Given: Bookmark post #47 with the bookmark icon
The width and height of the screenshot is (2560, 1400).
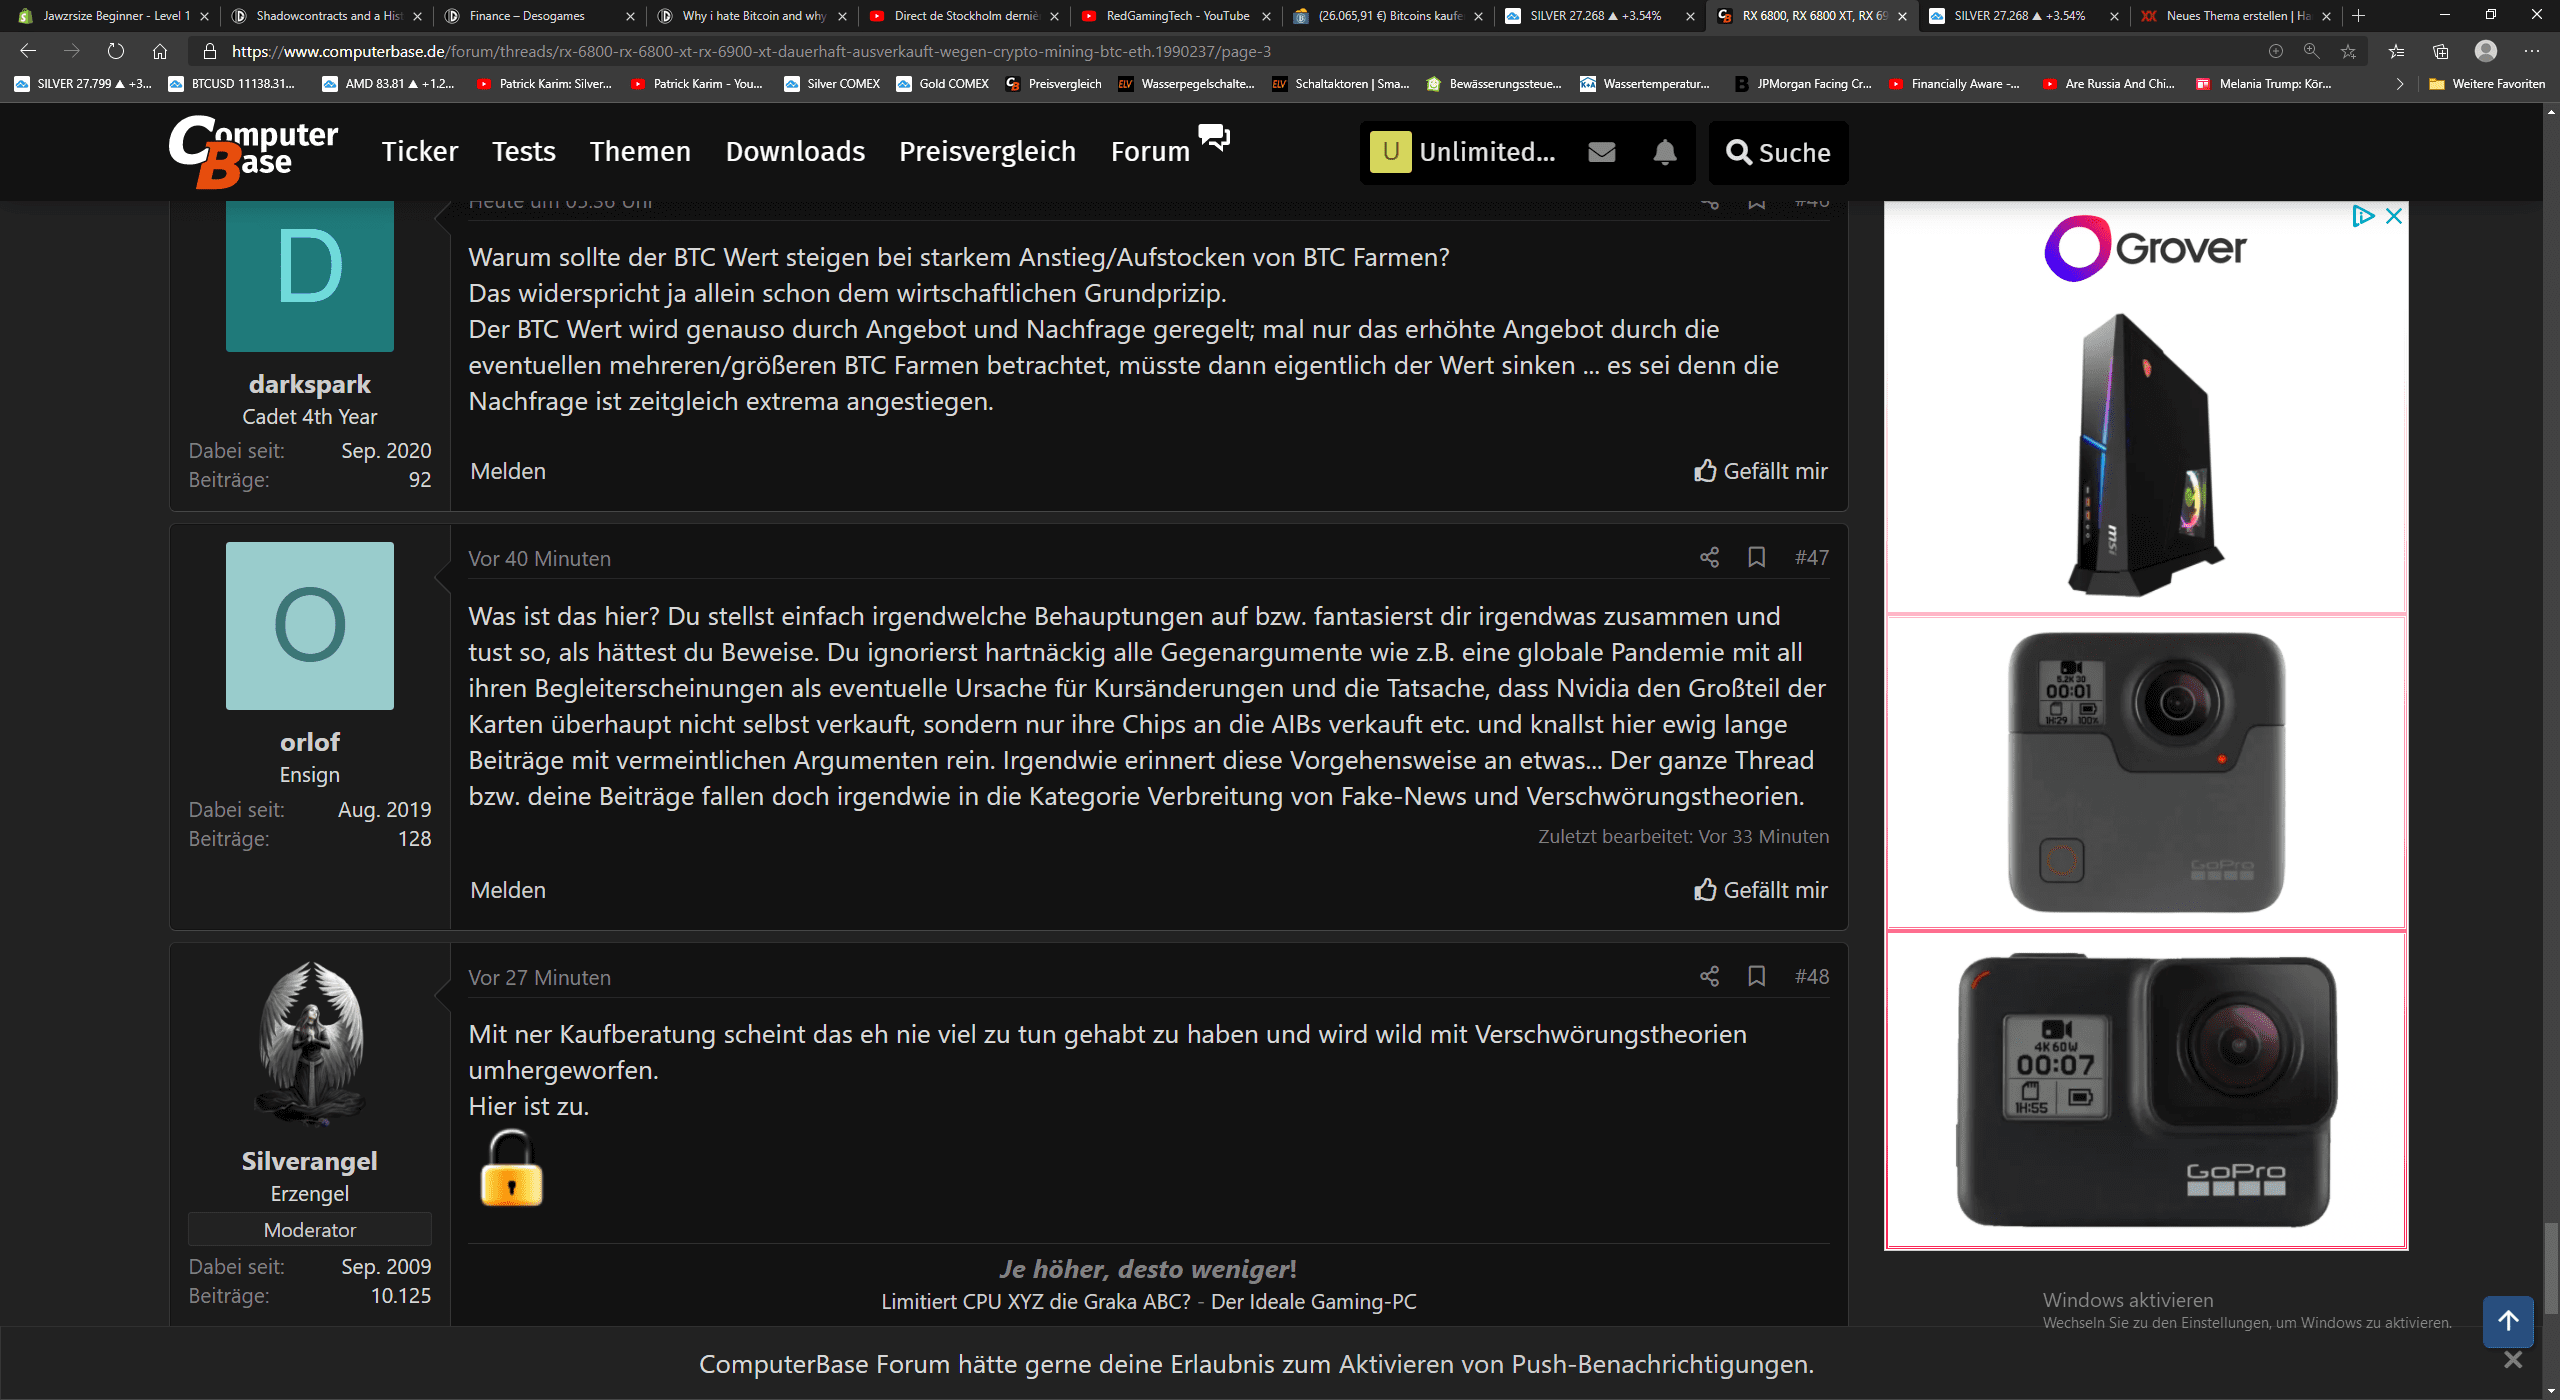Looking at the screenshot, I should tap(1756, 557).
